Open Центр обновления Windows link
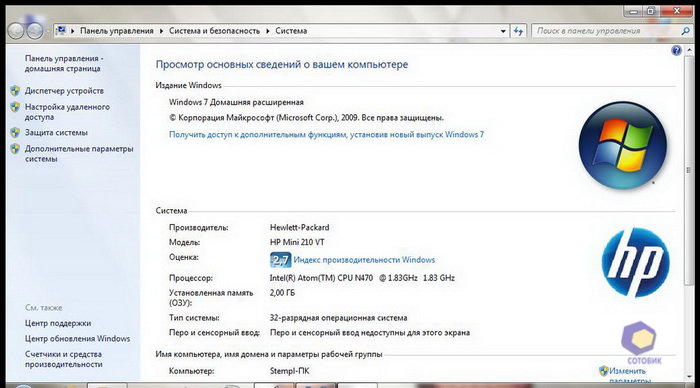The image size is (700, 388). pyautogui.click(x=78, y=339)
